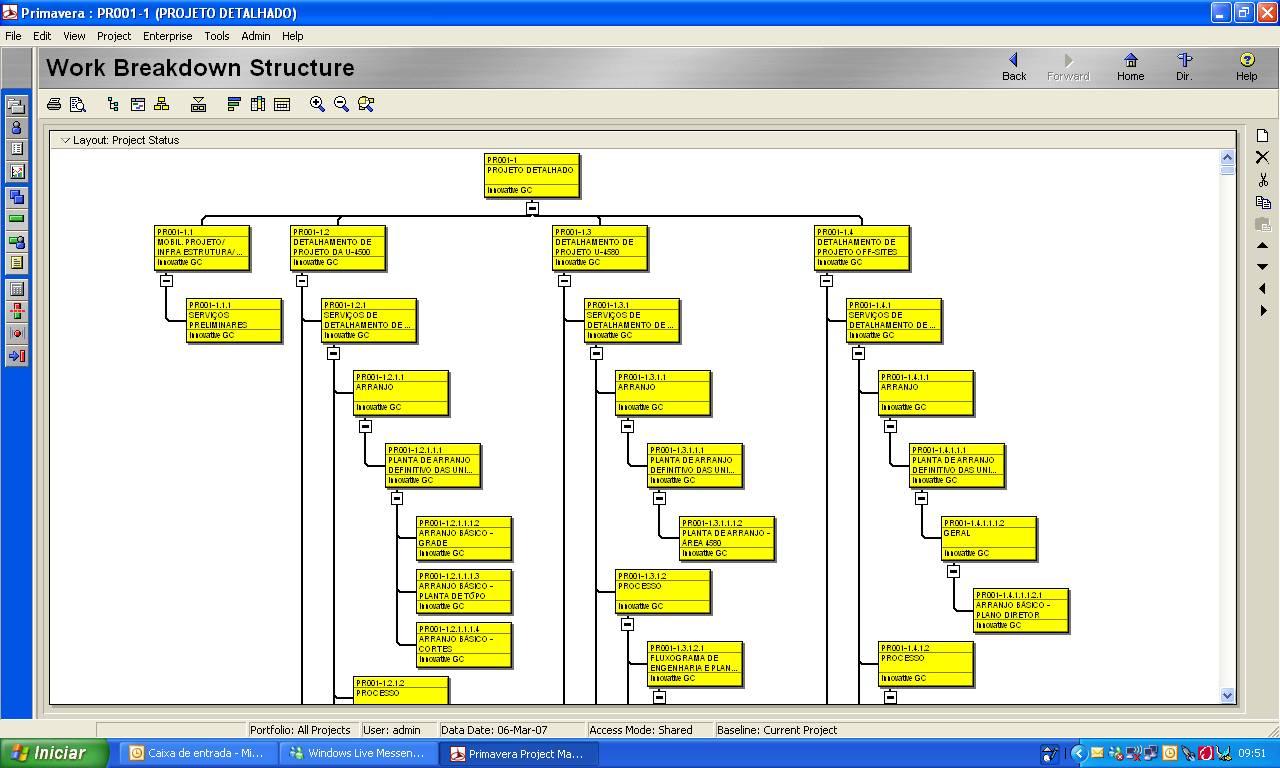Screen dimensions: 1280x768
Task: Click the Delete X icon on command bar
Action: (x=1262, y=158)
